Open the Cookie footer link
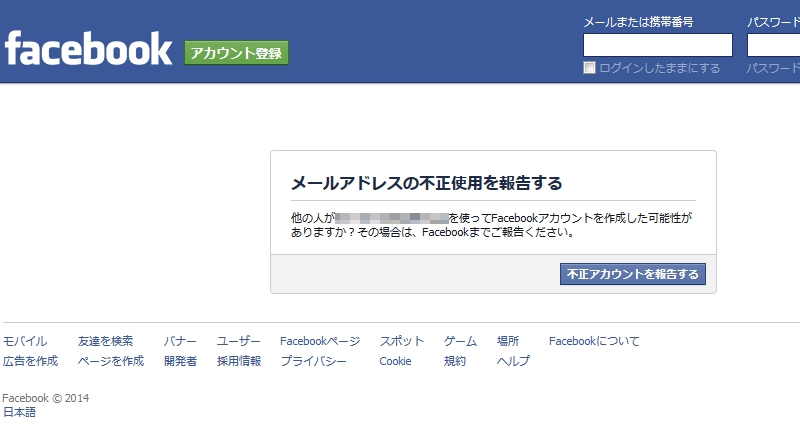This screenshot has height=425, width=800. (x=395, y=361)
